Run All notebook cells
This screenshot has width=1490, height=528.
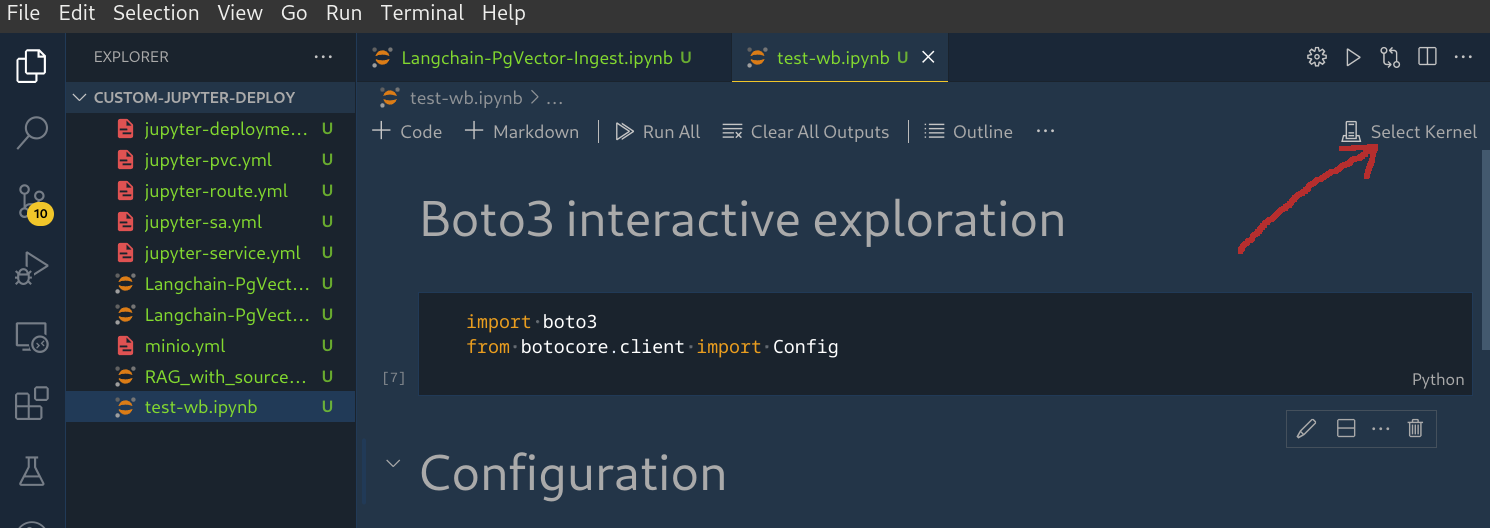pos(657,131)
